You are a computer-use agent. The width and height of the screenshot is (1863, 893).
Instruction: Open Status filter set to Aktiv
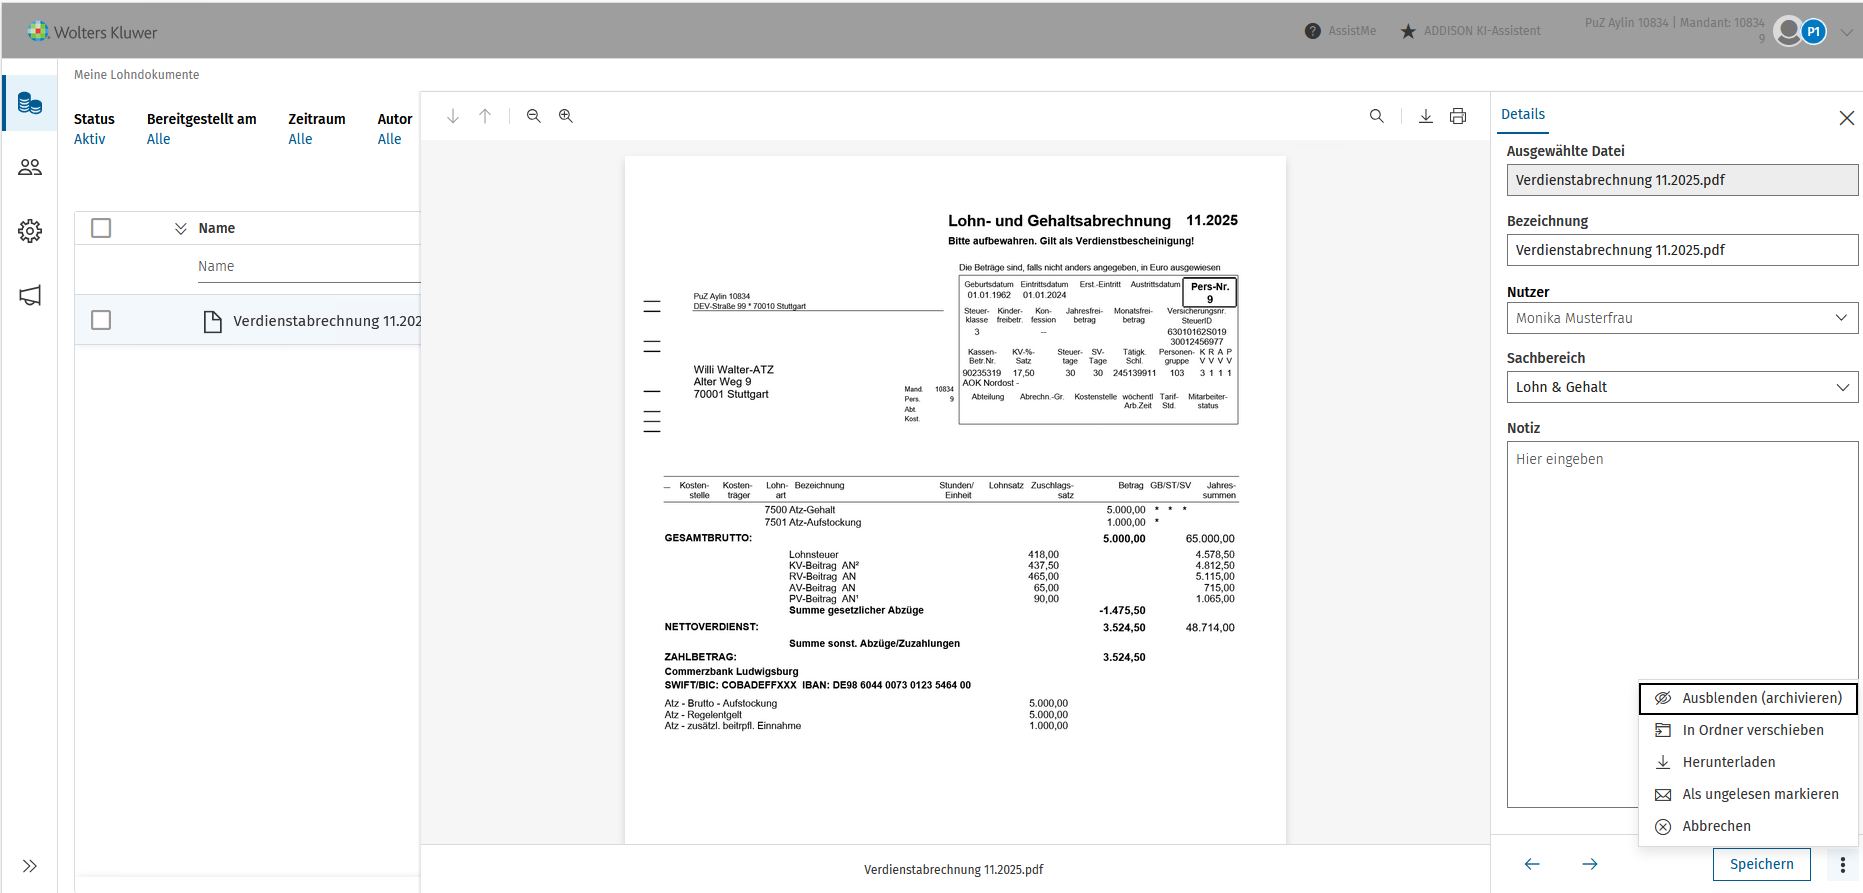(x=90, y=139)
